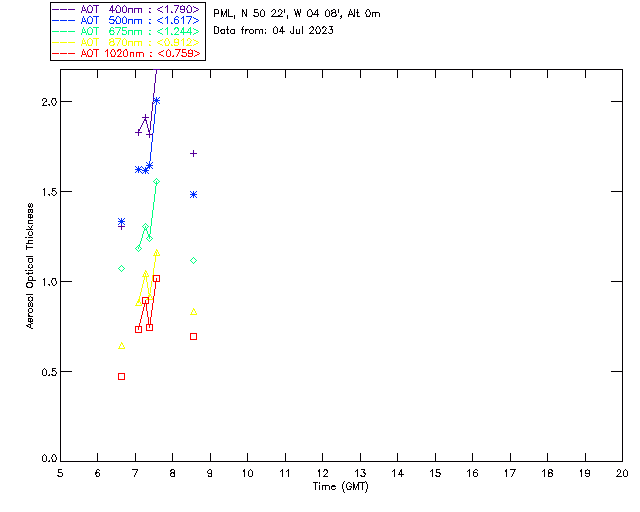Click the x-axis tick label 7
This screenshot has height=512, width=640.
coord(135,473)
